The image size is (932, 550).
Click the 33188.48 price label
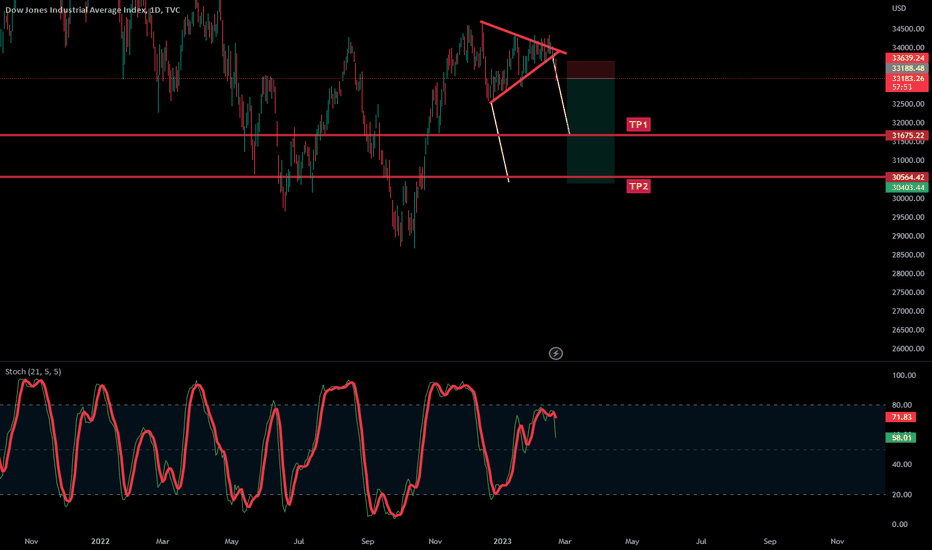coord(907,68)
